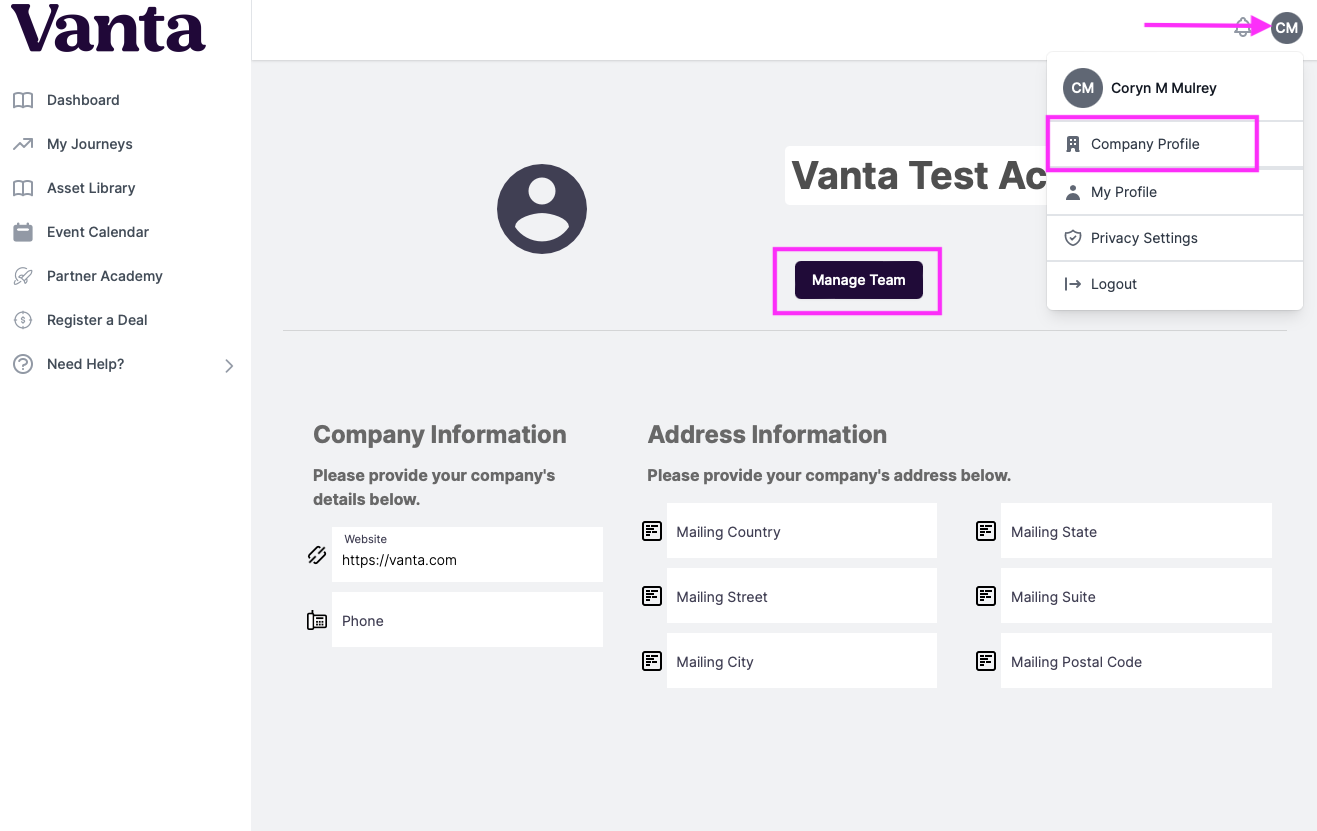Click the Company Information heading
This screenshot has width=1317, height=831.
(440, 435)
